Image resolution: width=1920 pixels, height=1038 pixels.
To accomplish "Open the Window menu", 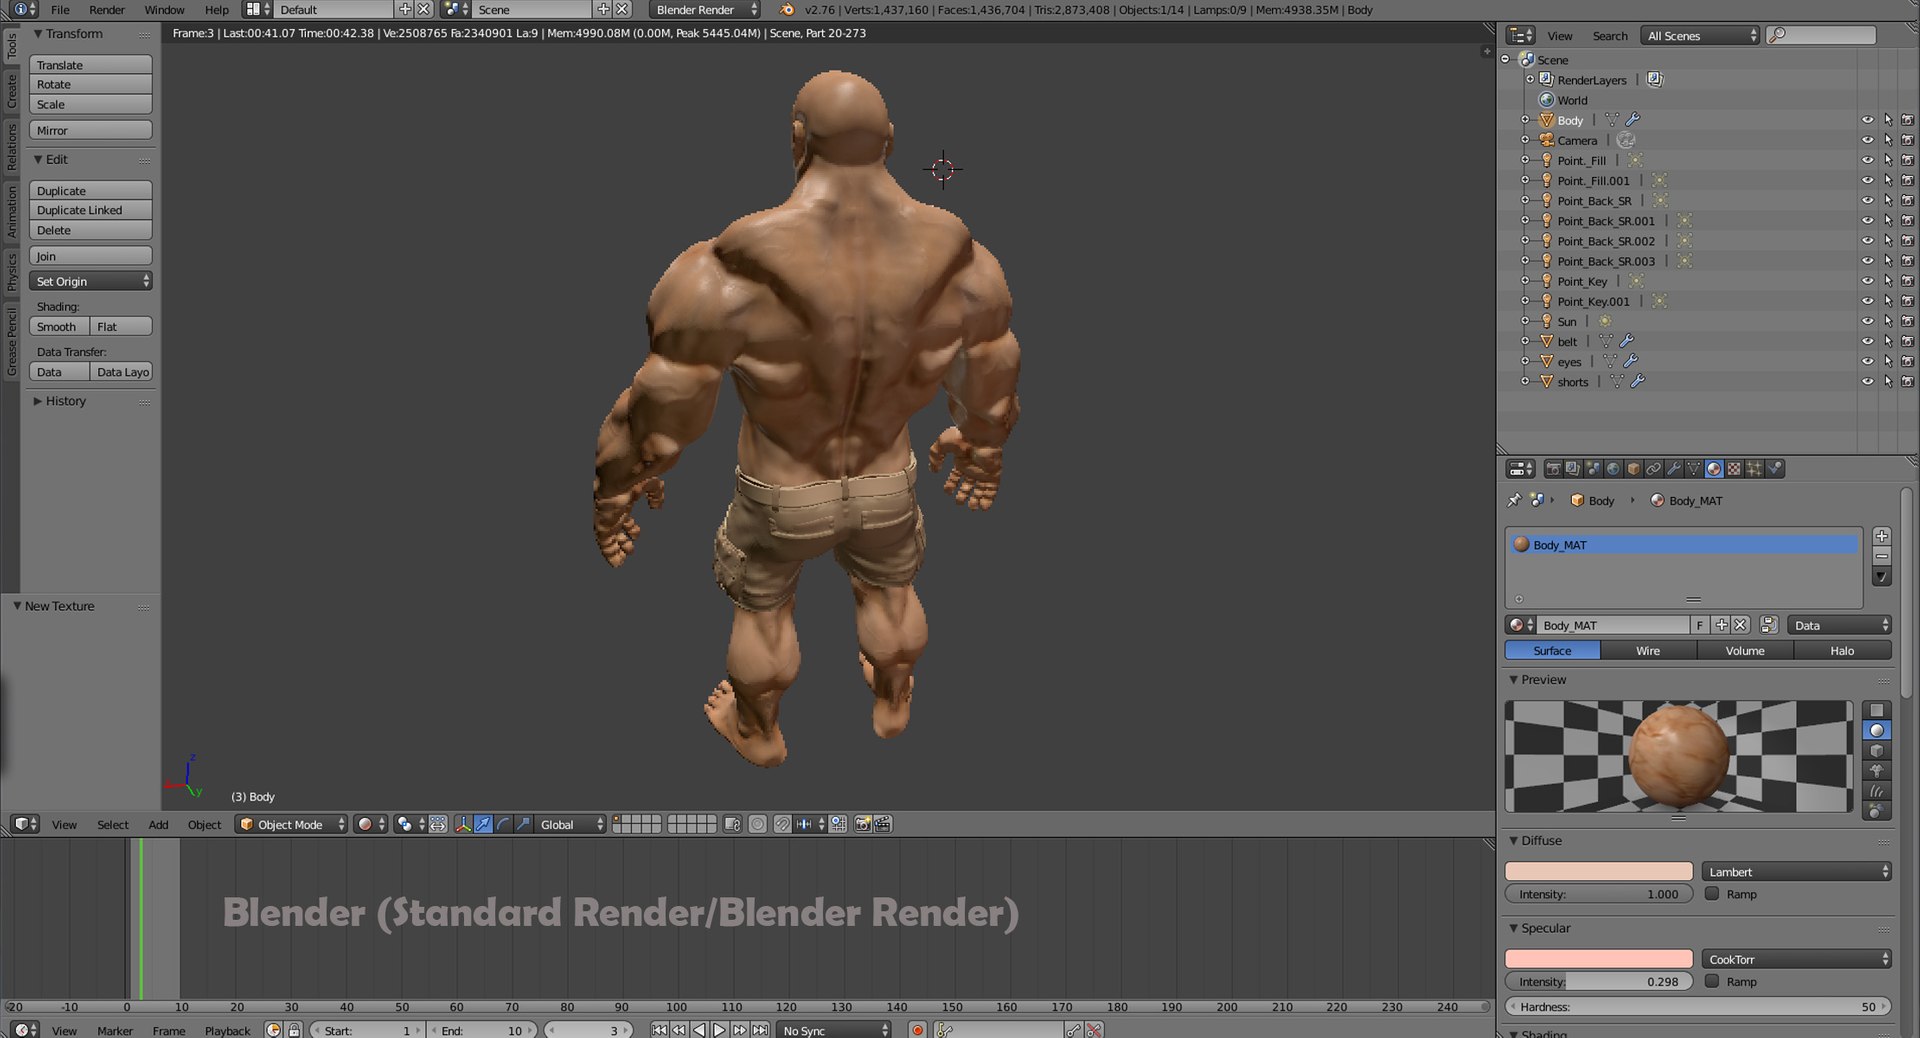I will 164,10.
